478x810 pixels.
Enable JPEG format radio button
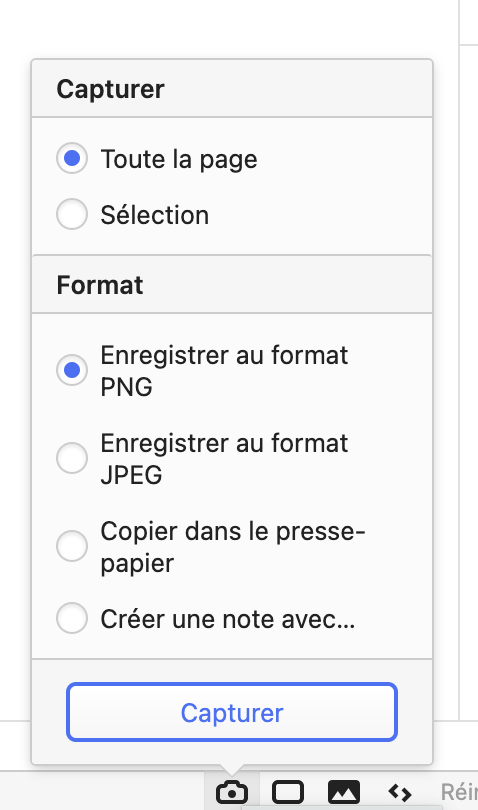point(72,458)
